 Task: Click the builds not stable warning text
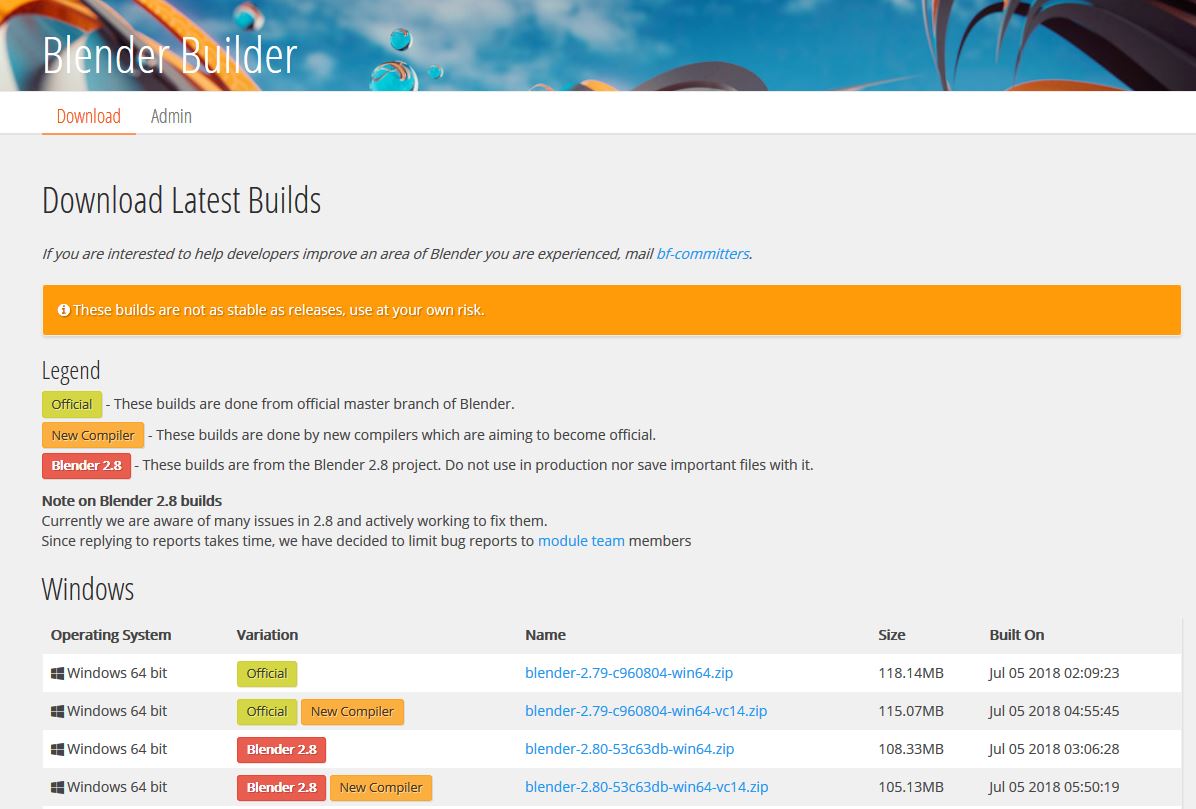(278, 310)
